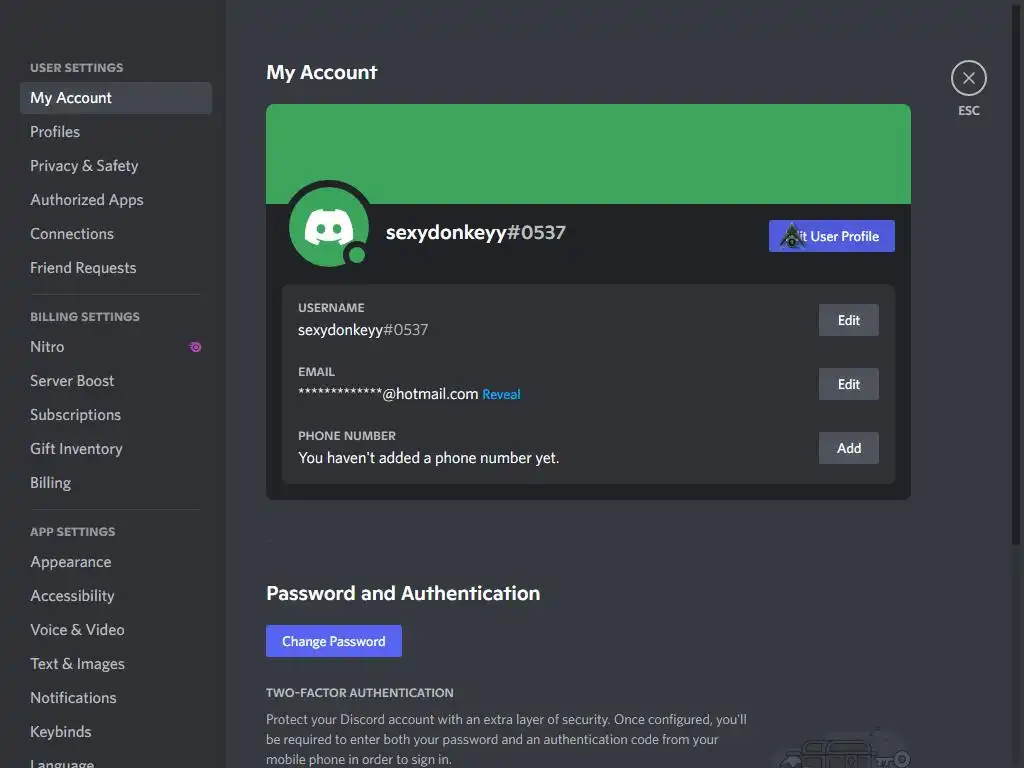Open Nitro billing page

(116, 347)
